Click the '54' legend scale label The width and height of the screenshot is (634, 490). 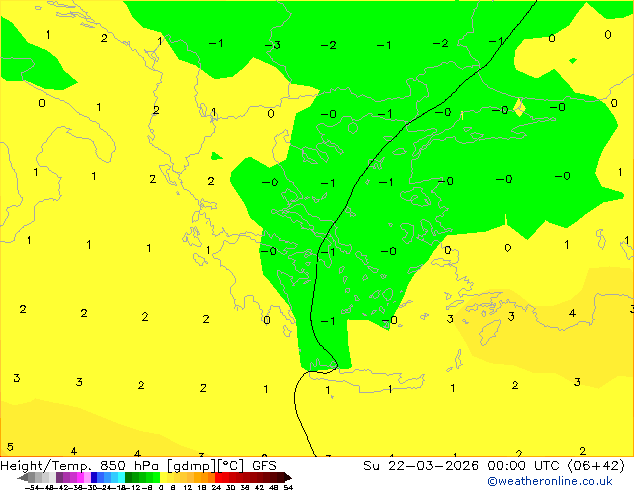288,487
